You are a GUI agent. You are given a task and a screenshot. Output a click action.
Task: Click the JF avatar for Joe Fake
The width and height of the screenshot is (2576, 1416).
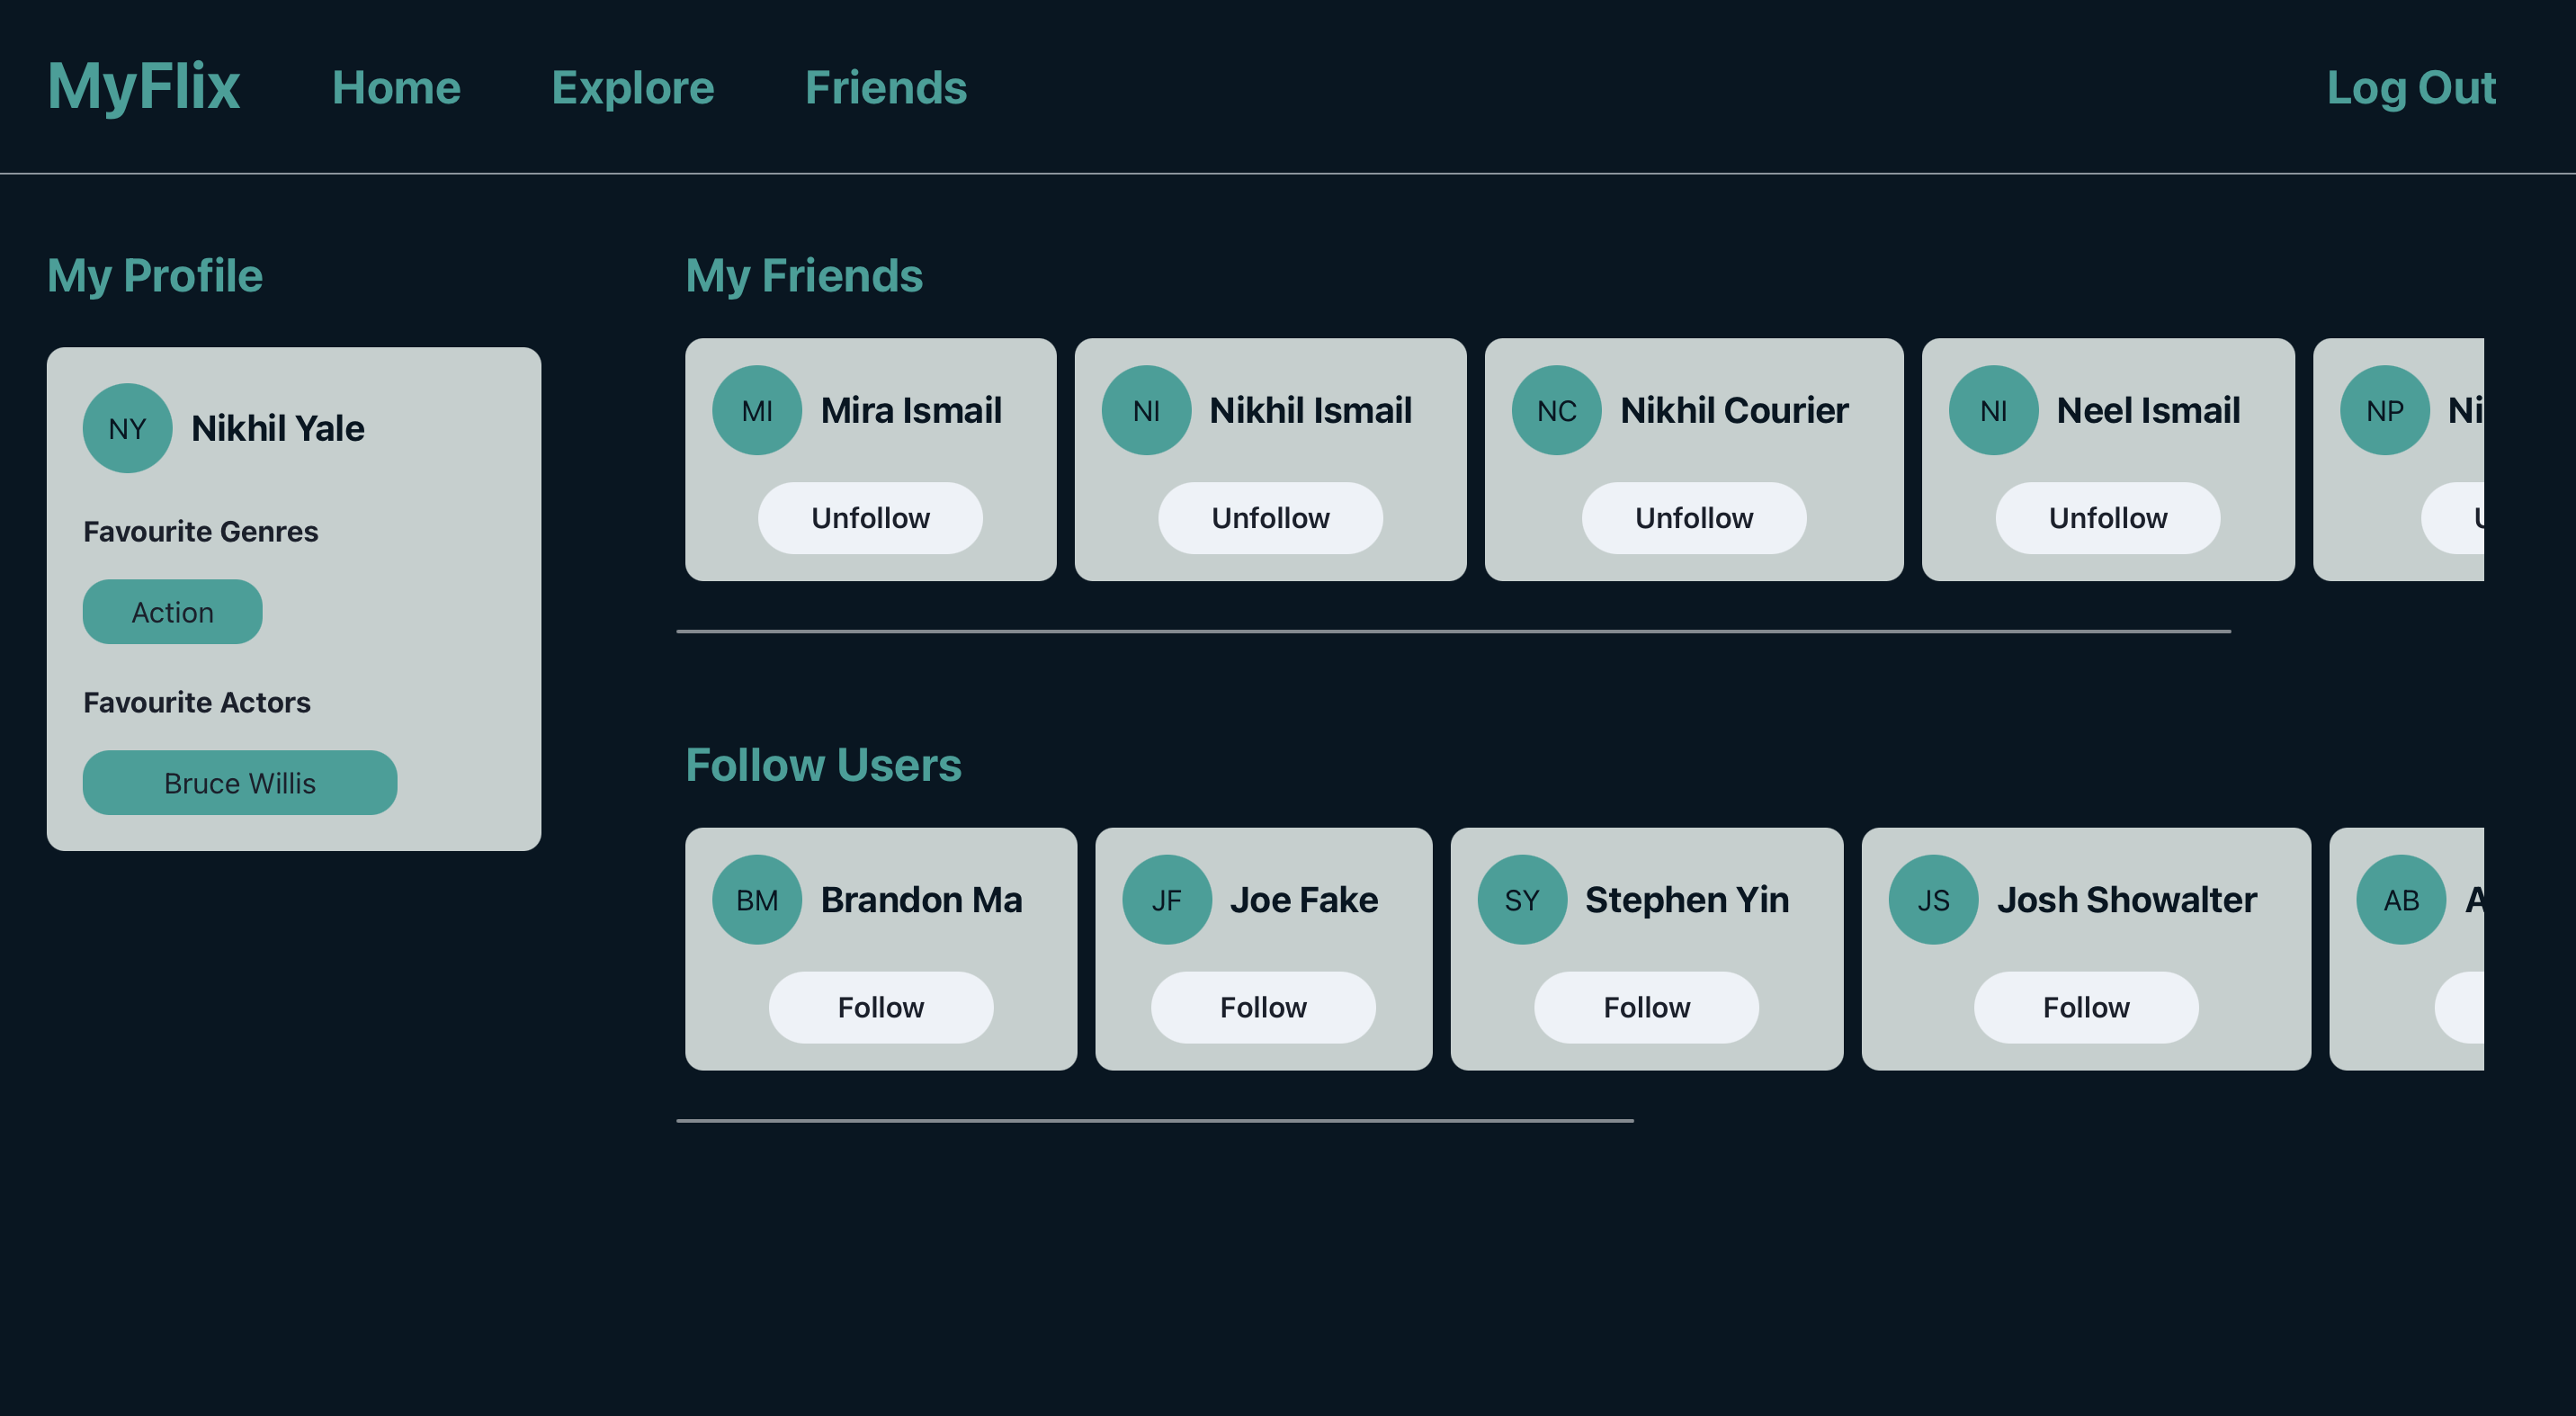pyautogui.click(x=1167, y=899)
